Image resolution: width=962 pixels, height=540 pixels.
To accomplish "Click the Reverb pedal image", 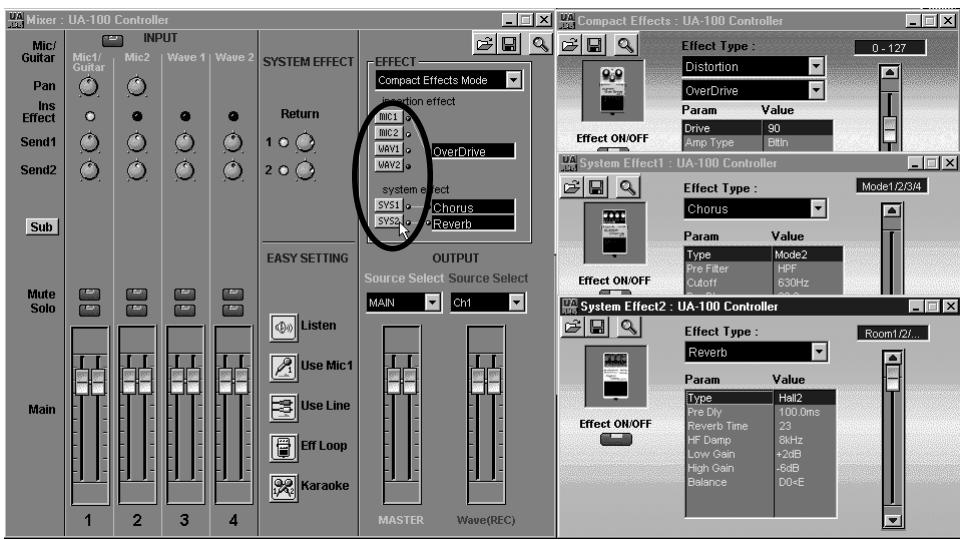I will point(615,376).
